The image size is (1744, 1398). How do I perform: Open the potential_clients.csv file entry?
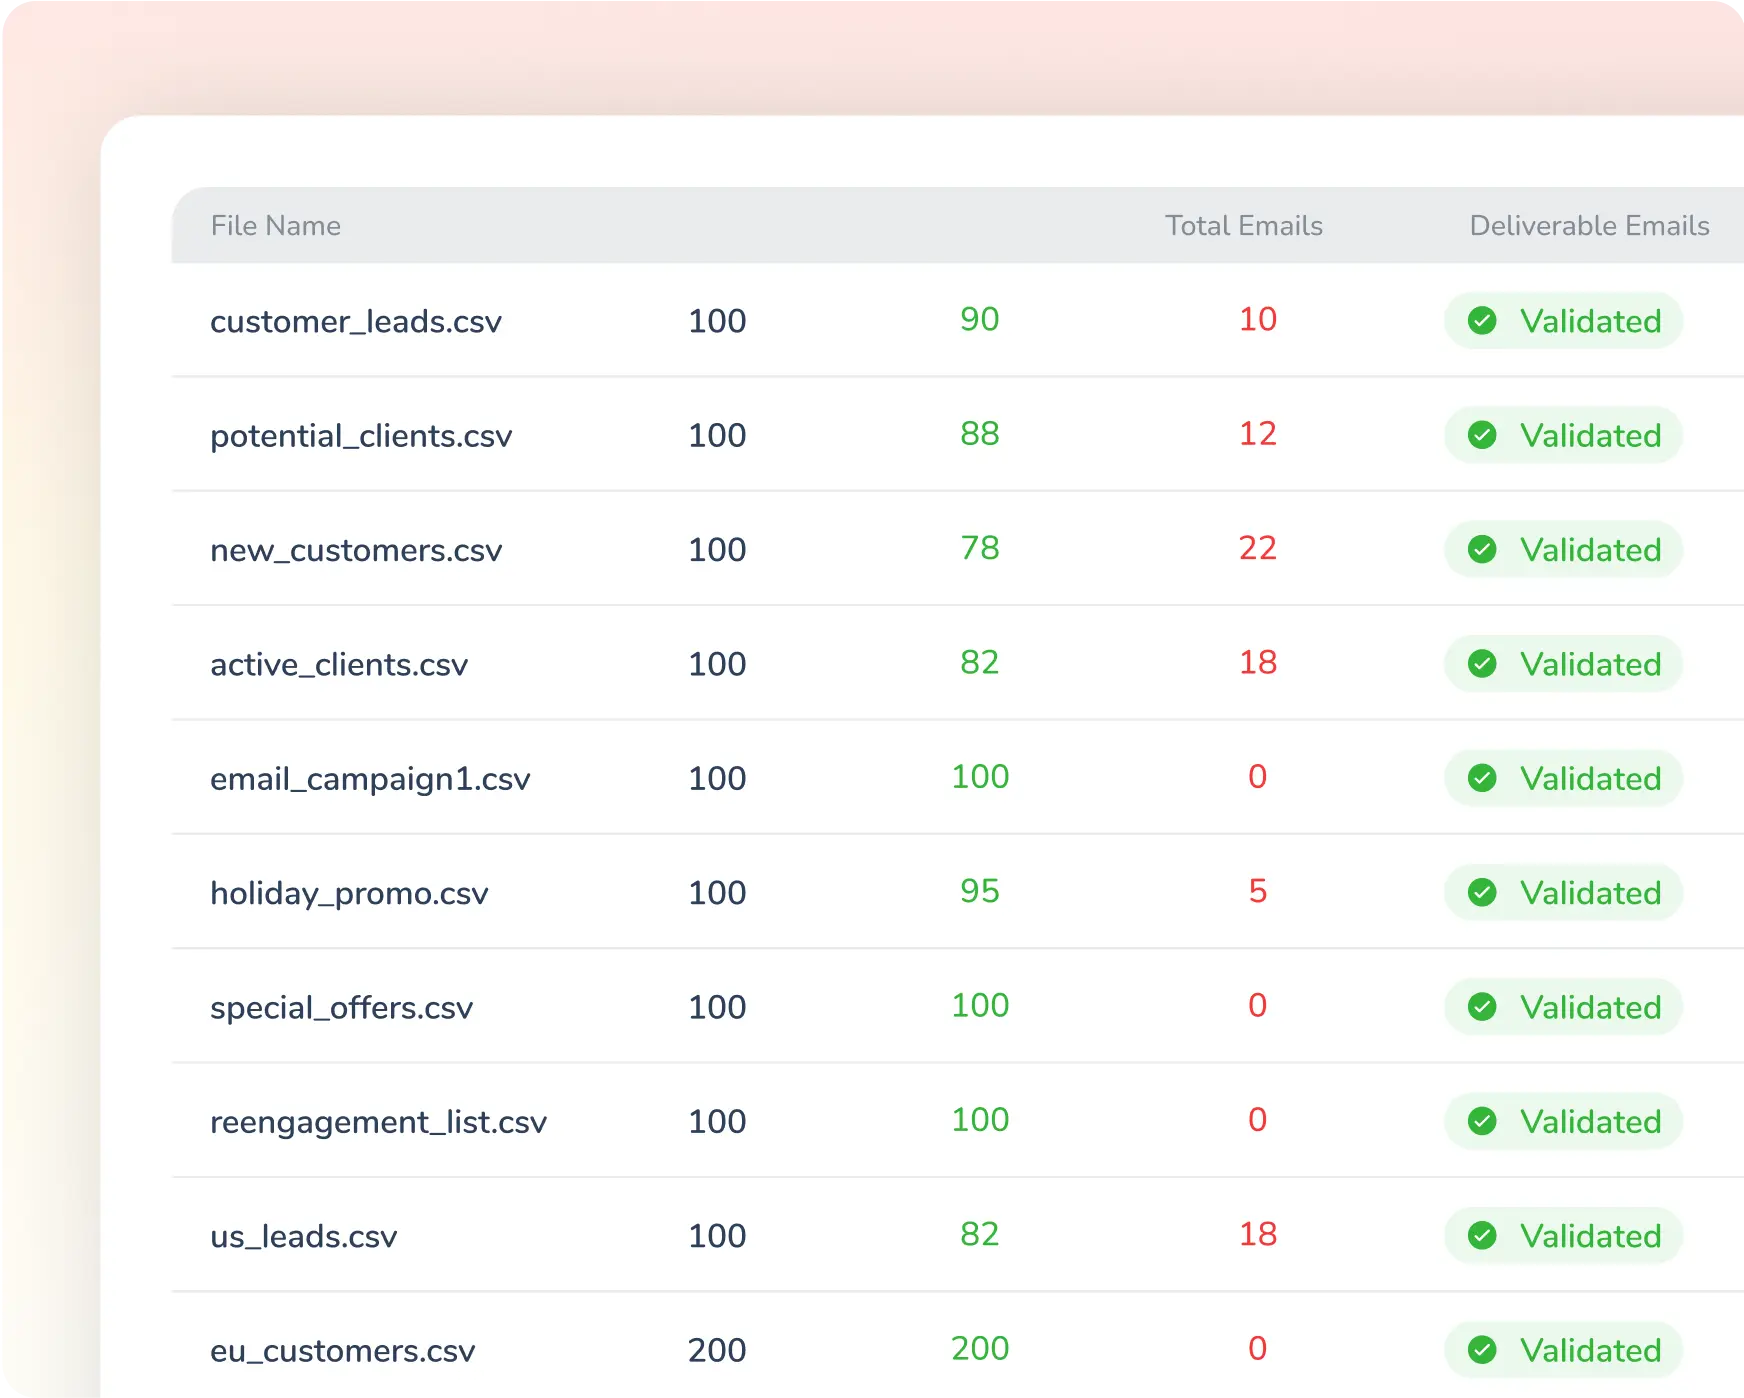(360, 436)
